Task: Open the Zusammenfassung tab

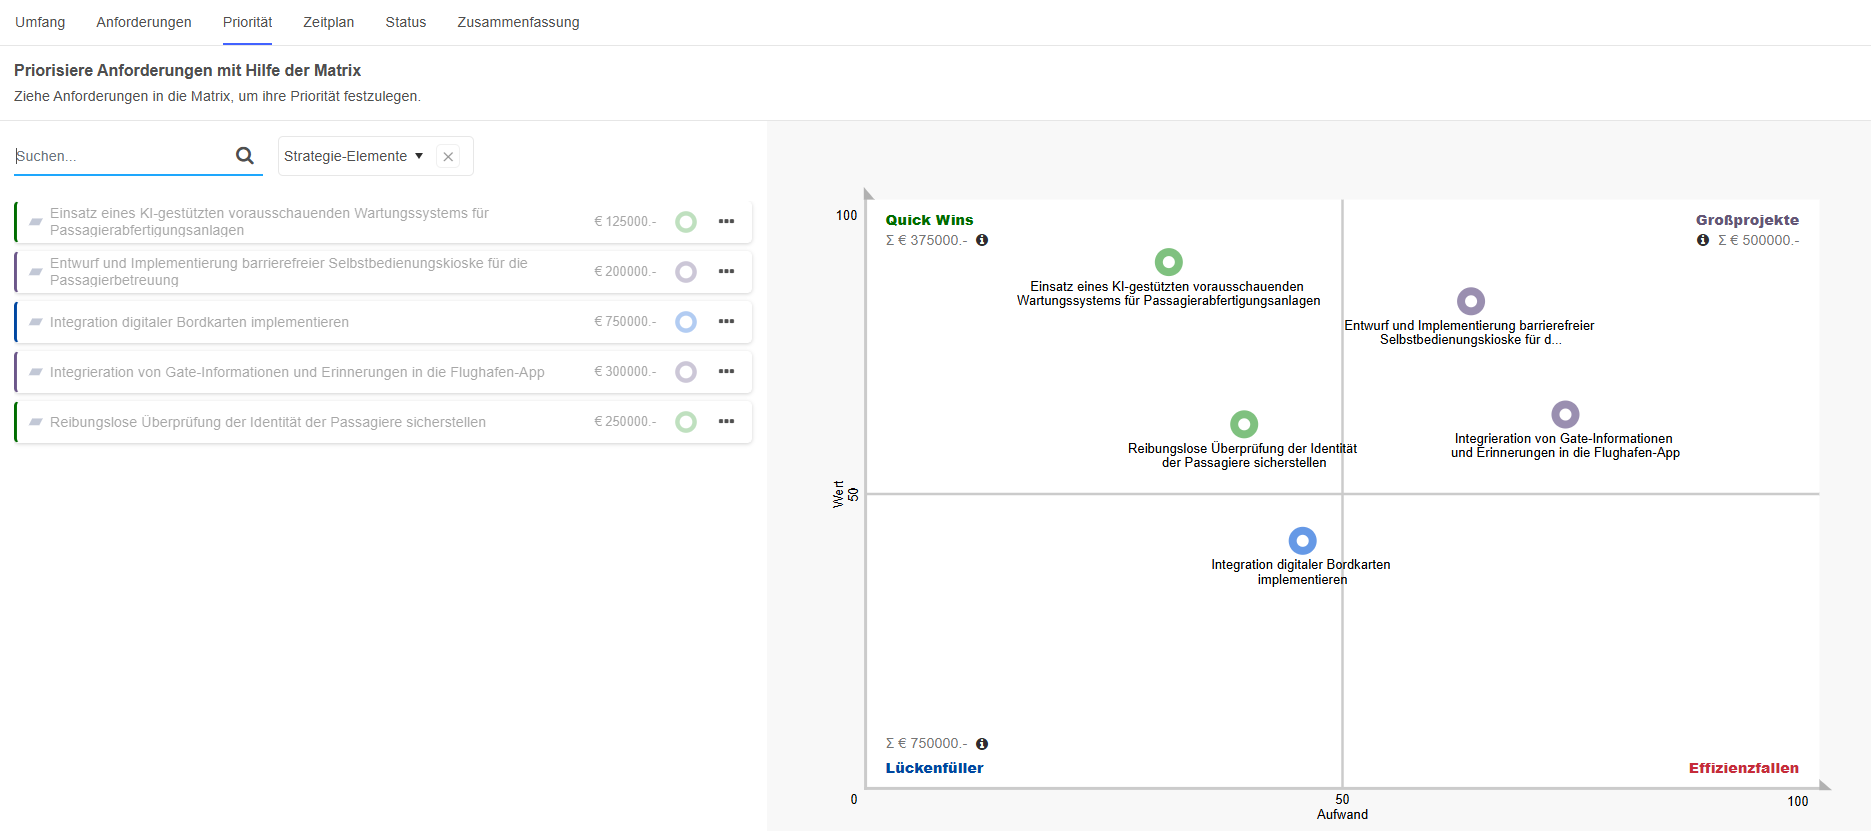Action: [518, 22]
